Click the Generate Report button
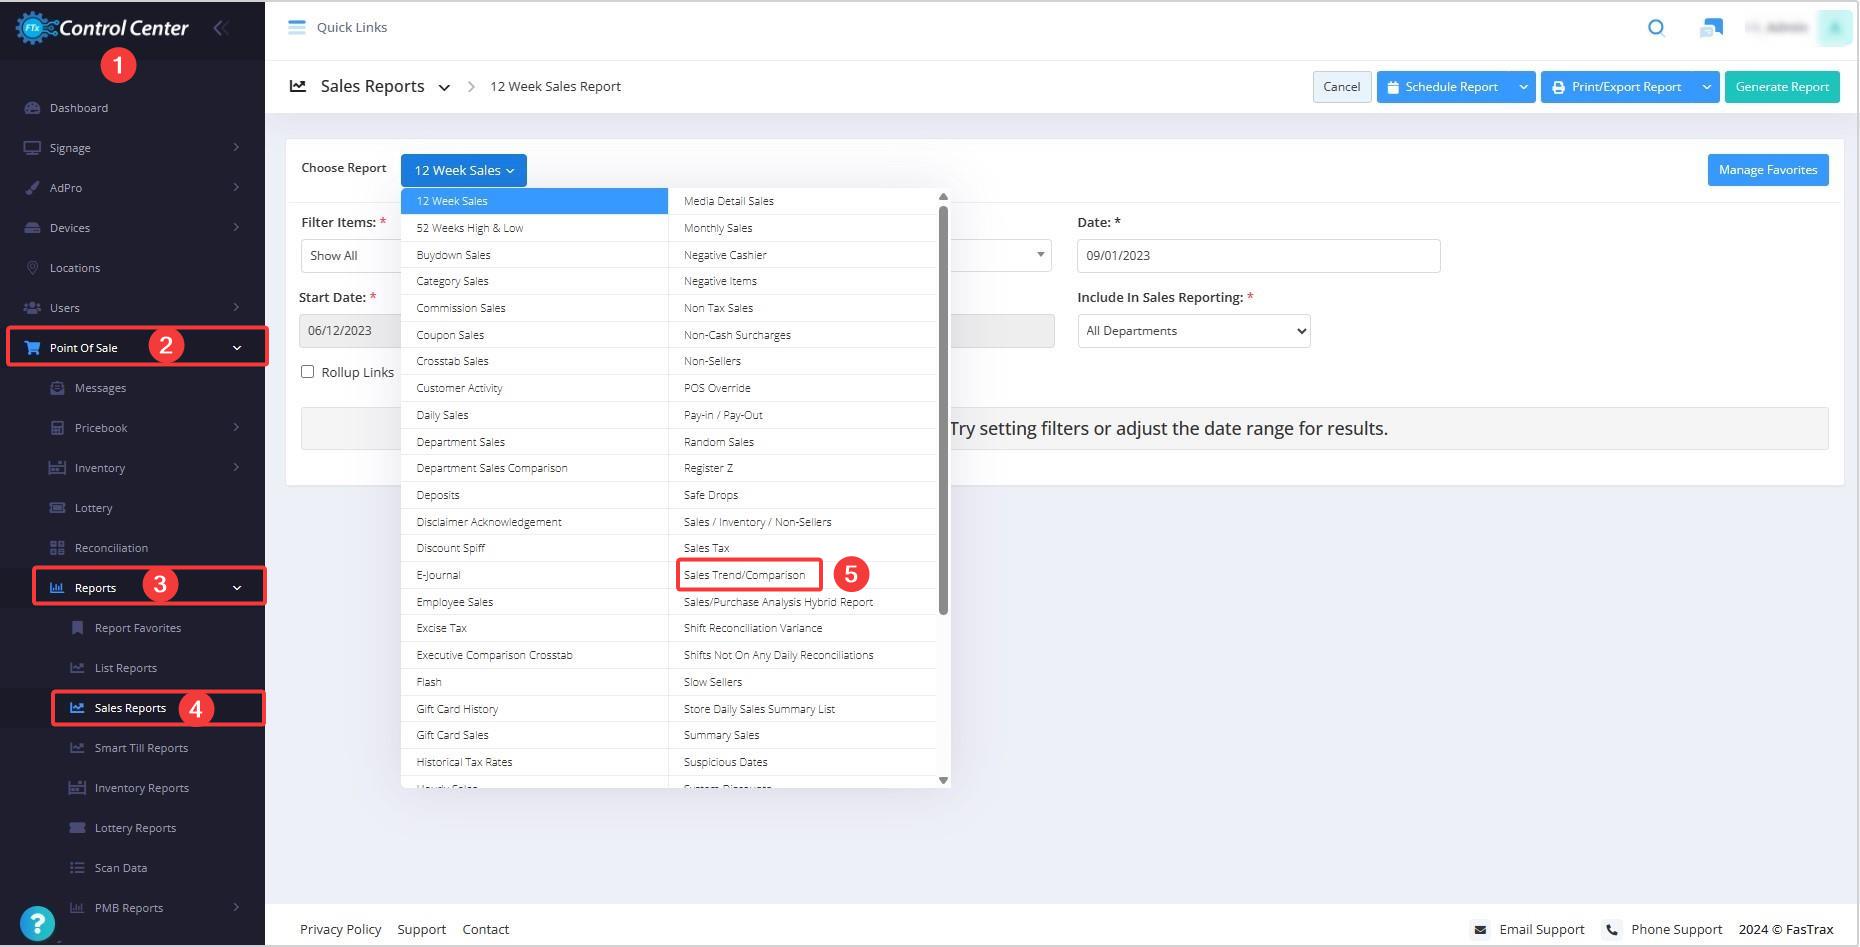This screenshot has height=947, width=1860. [x=1781, y=87]
